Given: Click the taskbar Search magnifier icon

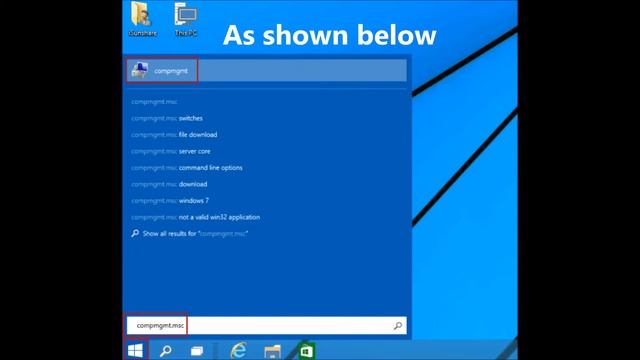Looking at the screenshot, I should tap(165, 351).
